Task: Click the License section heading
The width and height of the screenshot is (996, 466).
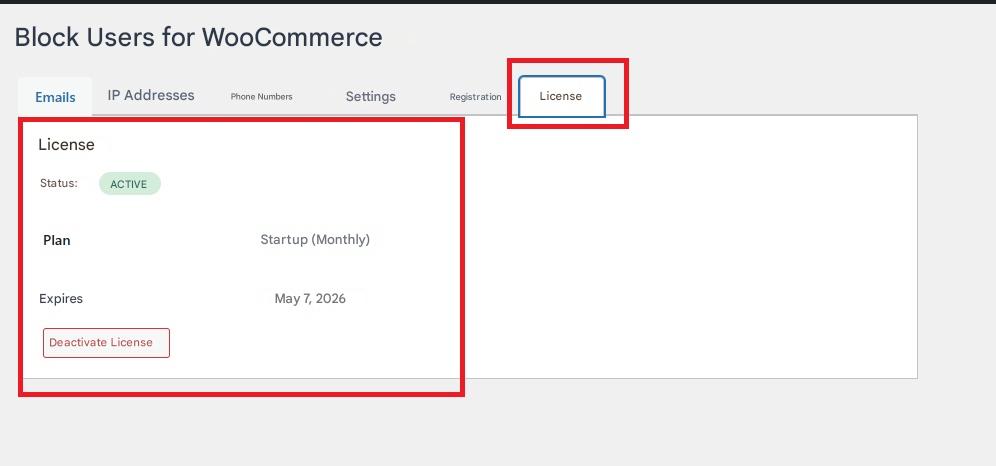Action: (66, 145)
